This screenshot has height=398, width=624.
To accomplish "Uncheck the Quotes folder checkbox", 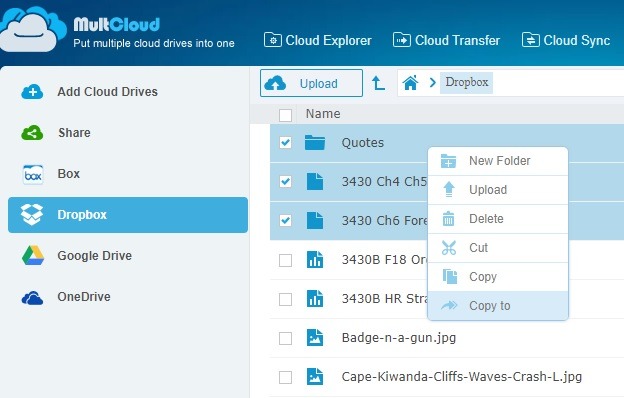I will (285, 142).
